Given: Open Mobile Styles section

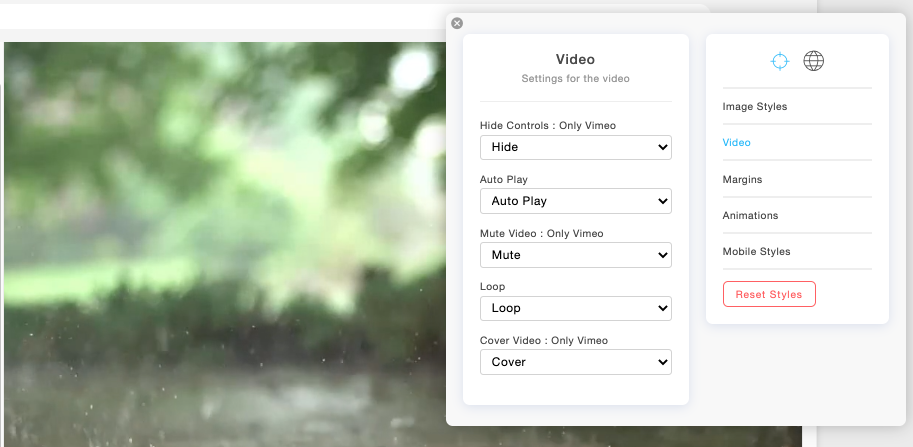Looking at the screenshot, I should pos(757,252).
